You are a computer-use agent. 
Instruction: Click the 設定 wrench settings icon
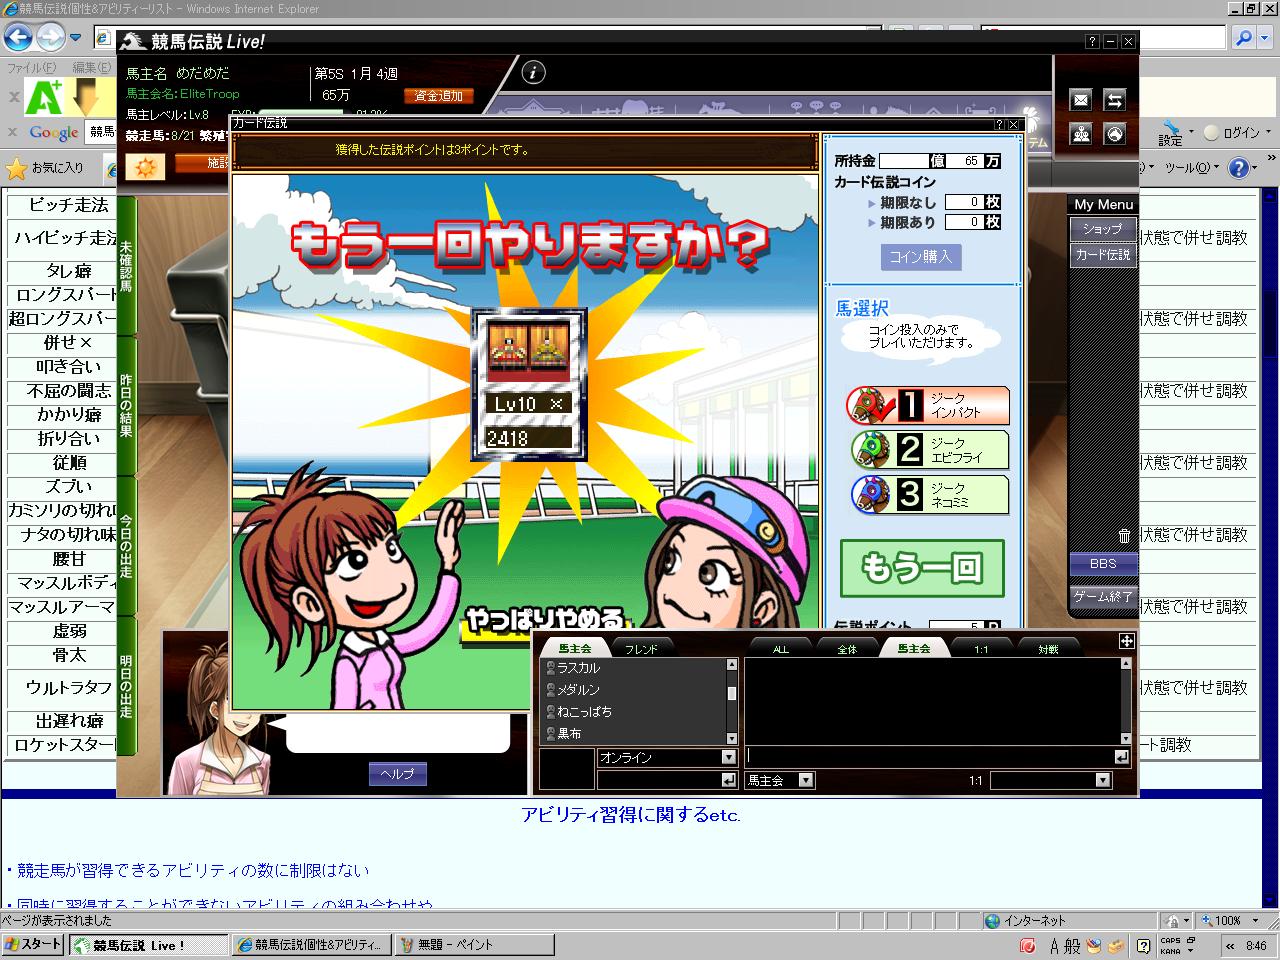[1171, 132]
